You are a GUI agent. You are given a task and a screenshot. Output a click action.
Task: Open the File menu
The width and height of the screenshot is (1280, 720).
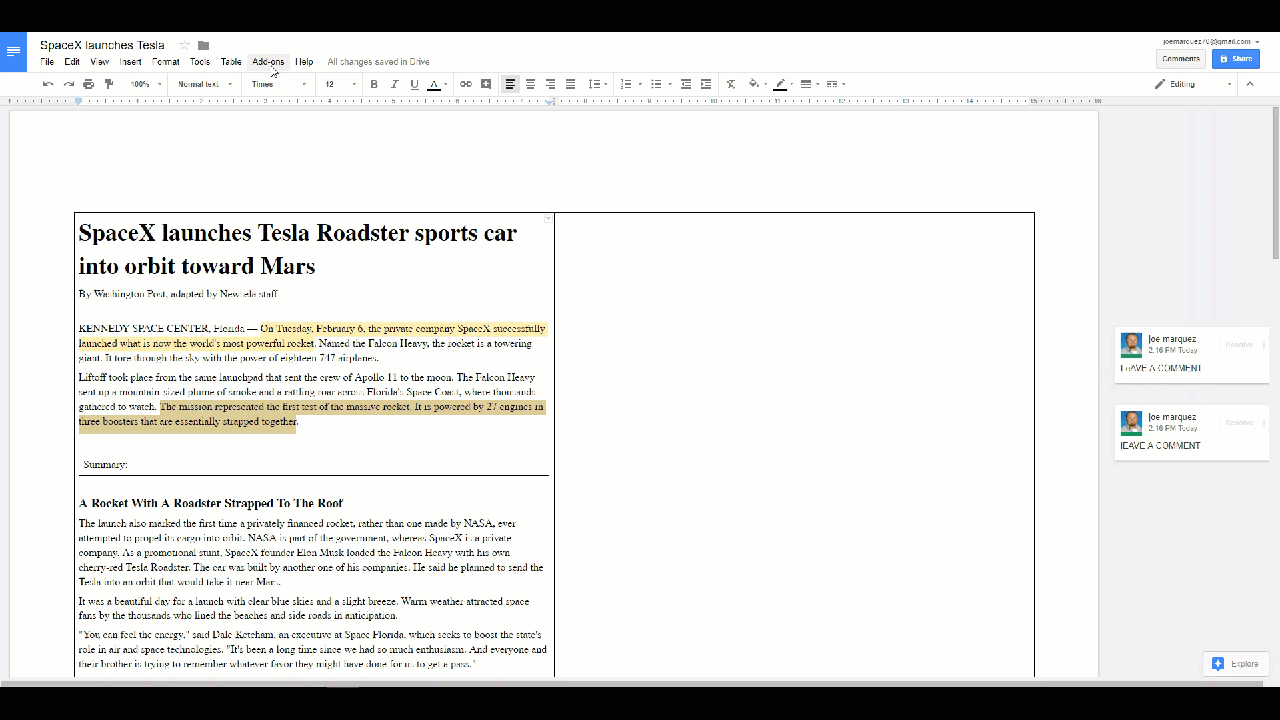(47, 62)
